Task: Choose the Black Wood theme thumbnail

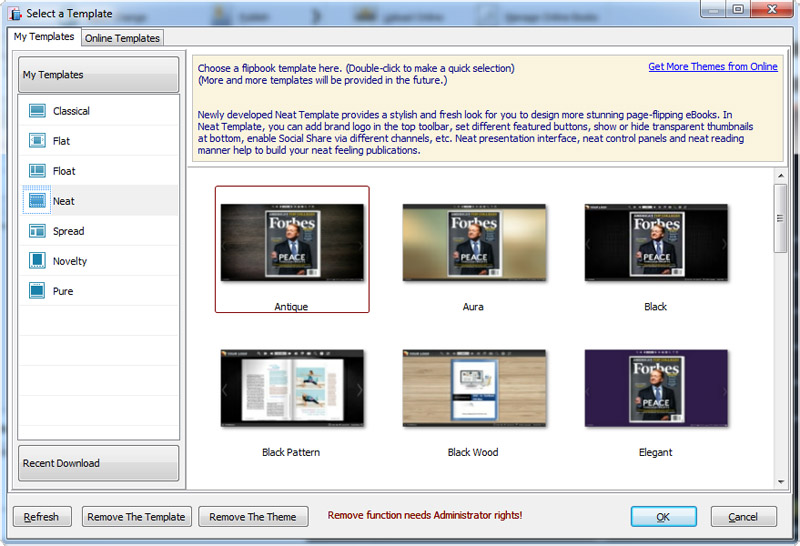Action: [x=473, y=388]
